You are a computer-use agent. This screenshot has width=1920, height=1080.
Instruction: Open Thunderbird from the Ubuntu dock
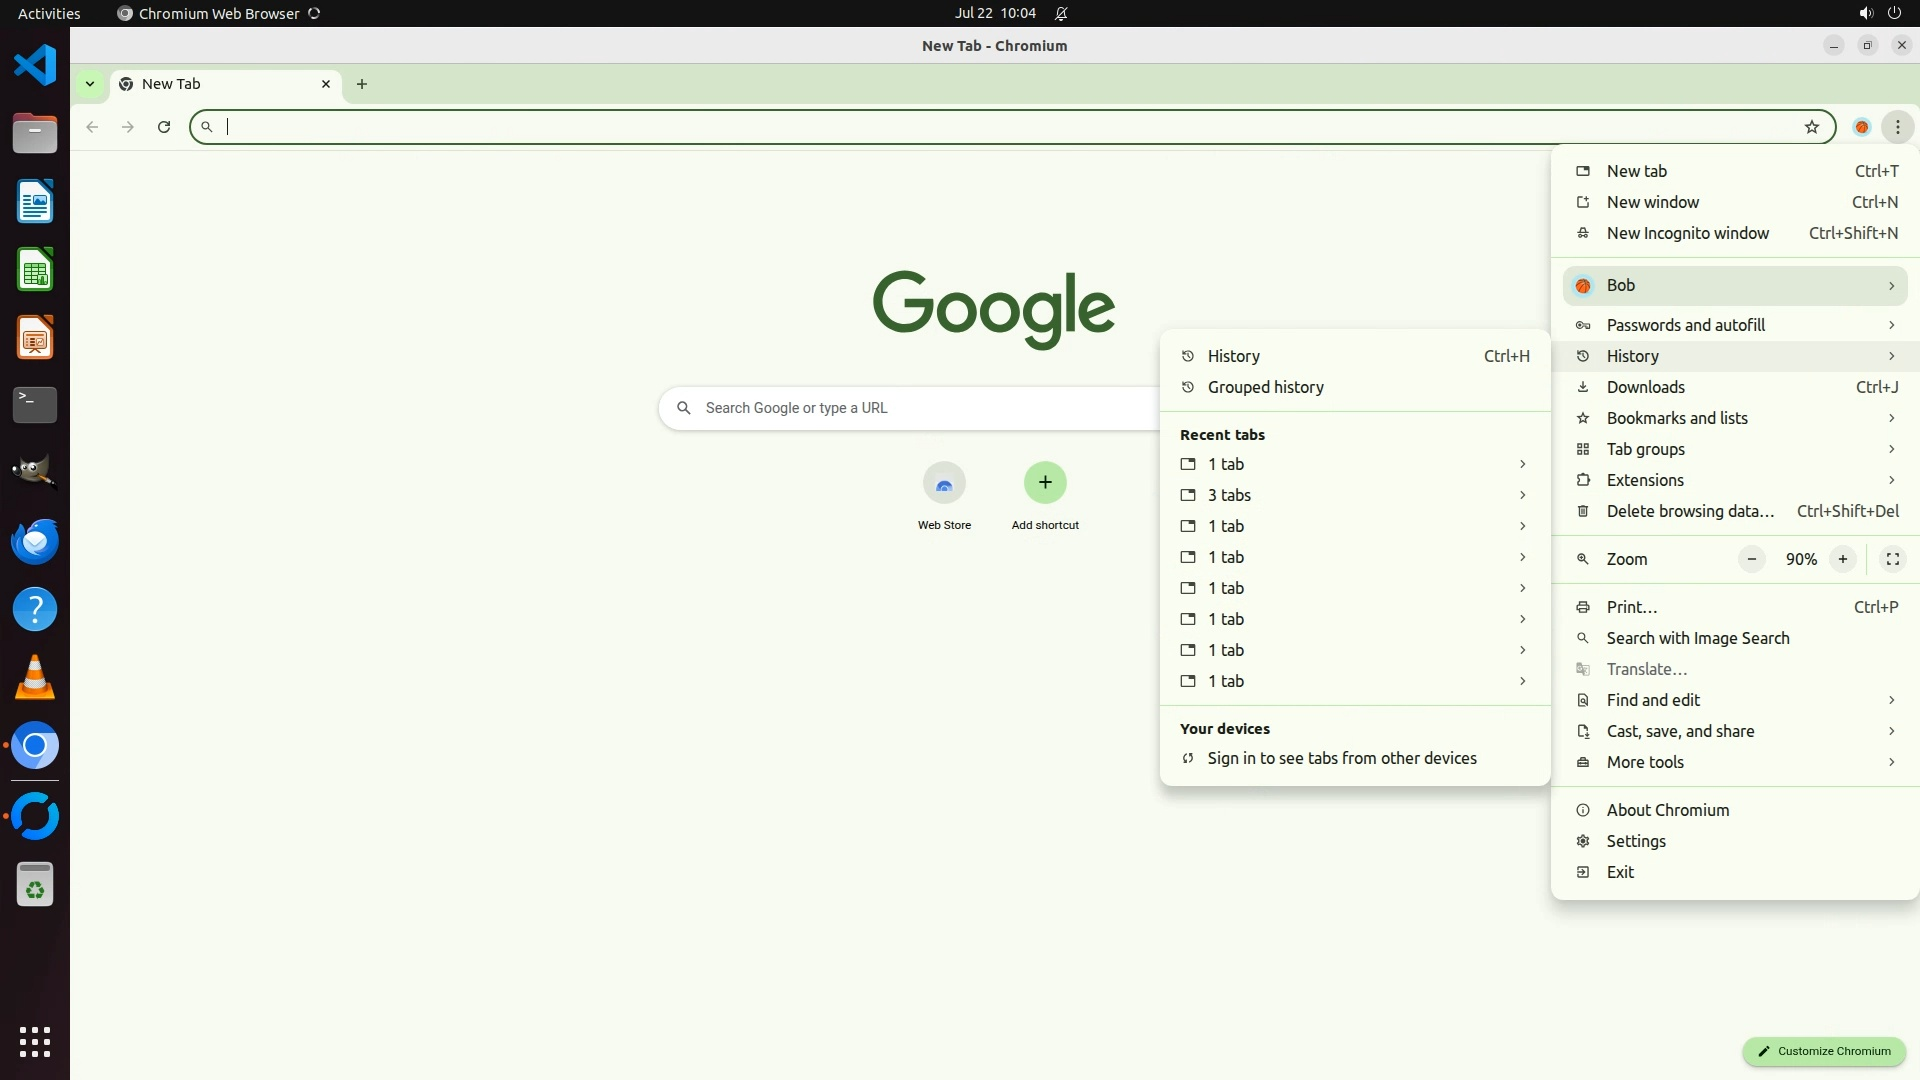(x=35, y=541)
